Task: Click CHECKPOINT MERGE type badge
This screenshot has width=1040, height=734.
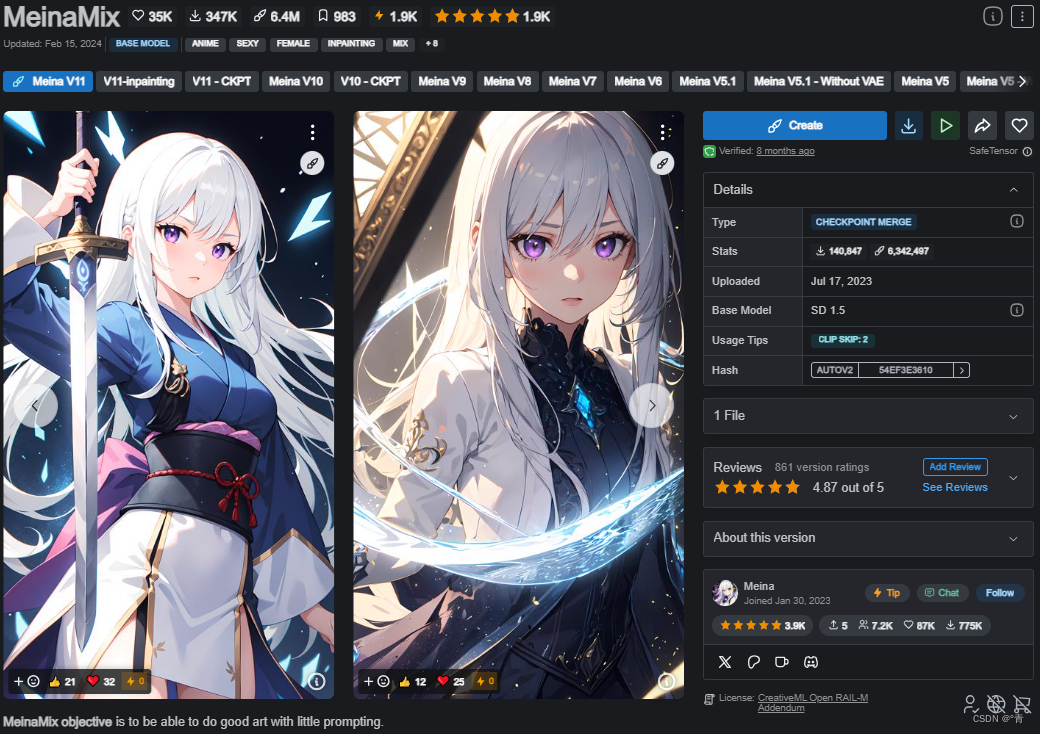Action: point(864,222)
